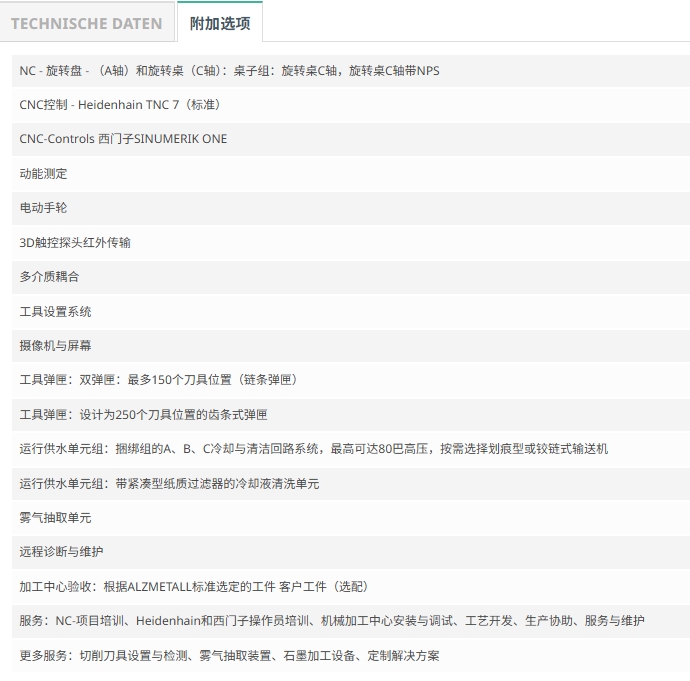The image size is (690, 681).
Task: Click the 250个刀具位置 齿条式弹匣 row
Action: [x=351, y=414]
